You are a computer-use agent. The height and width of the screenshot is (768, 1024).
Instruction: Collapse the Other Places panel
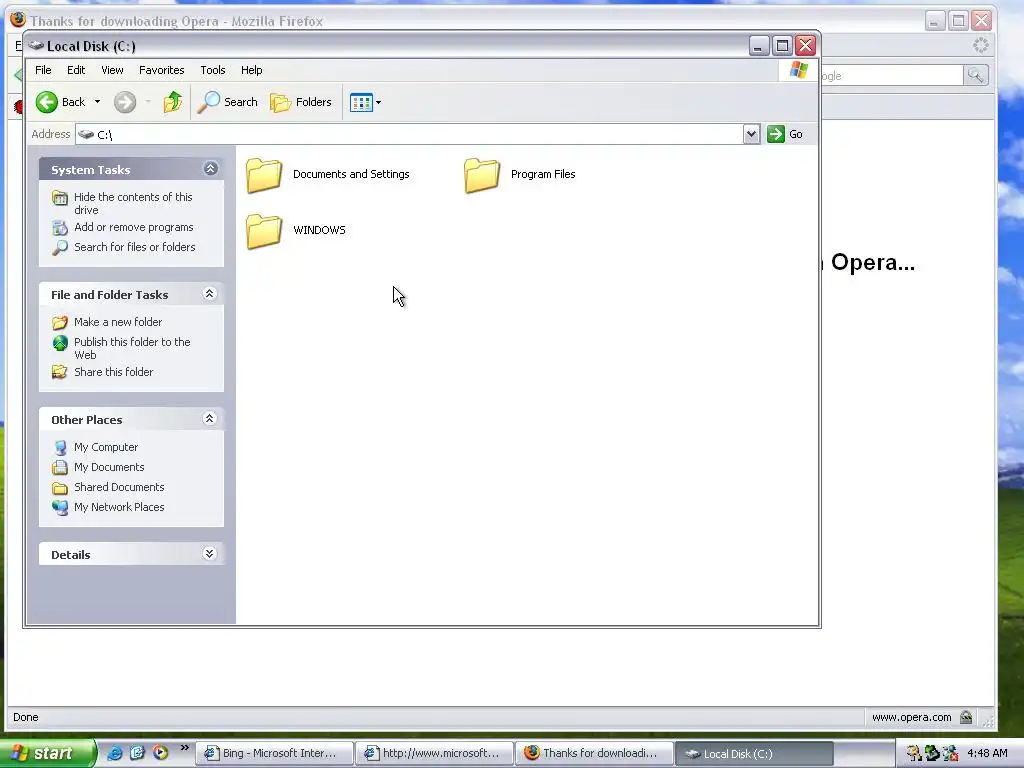click(210, 419)
